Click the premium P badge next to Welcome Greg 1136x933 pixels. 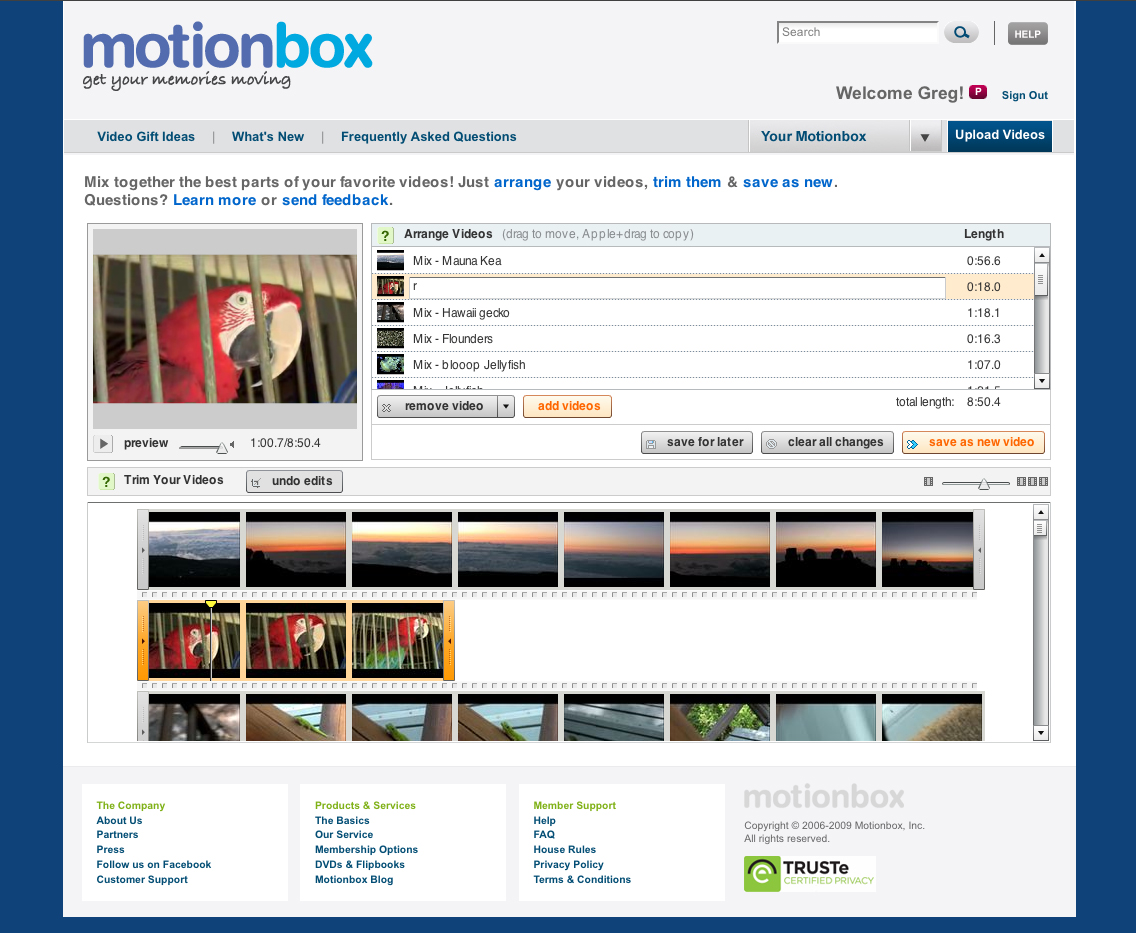(978, 92)
